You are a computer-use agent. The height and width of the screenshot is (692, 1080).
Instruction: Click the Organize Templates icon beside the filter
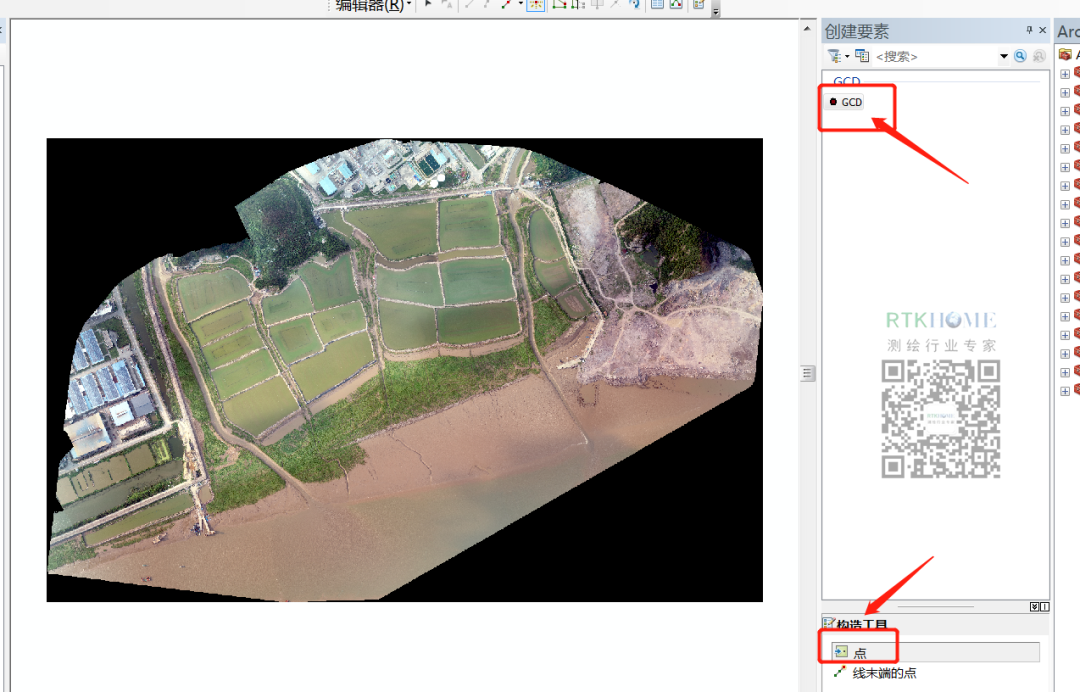tap(862, 56)
